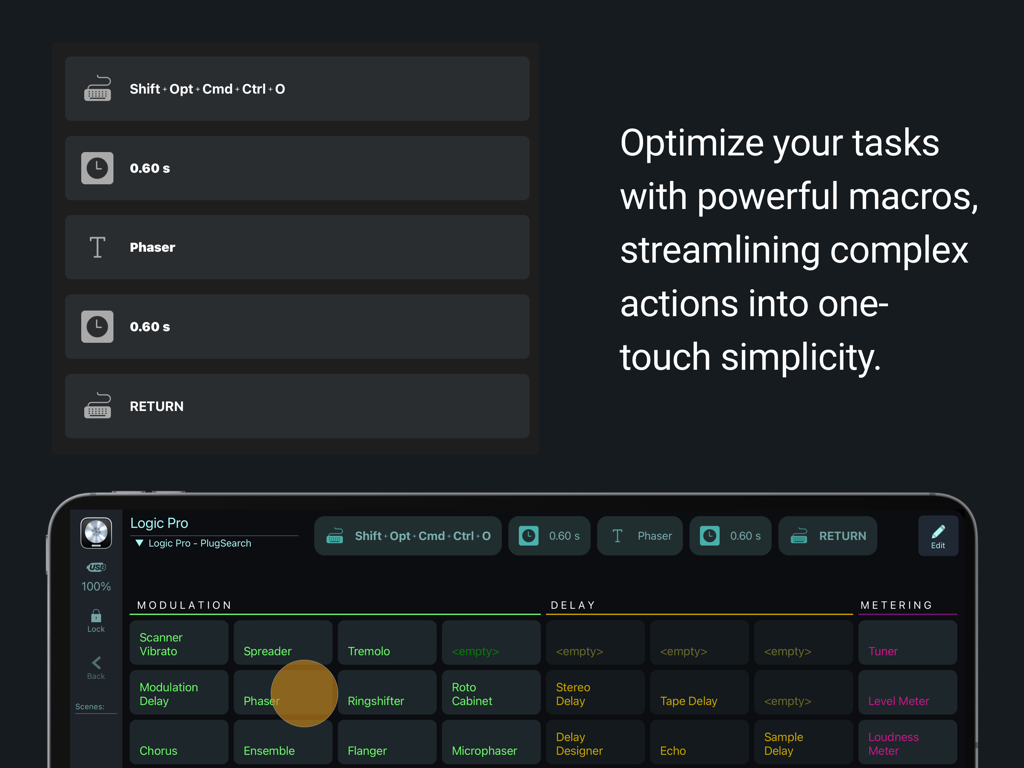The height and width of the screenshot is (768, 1024).
Task: Click the keyboard icon on the RETURN step
Action: (x=799, y=536)
